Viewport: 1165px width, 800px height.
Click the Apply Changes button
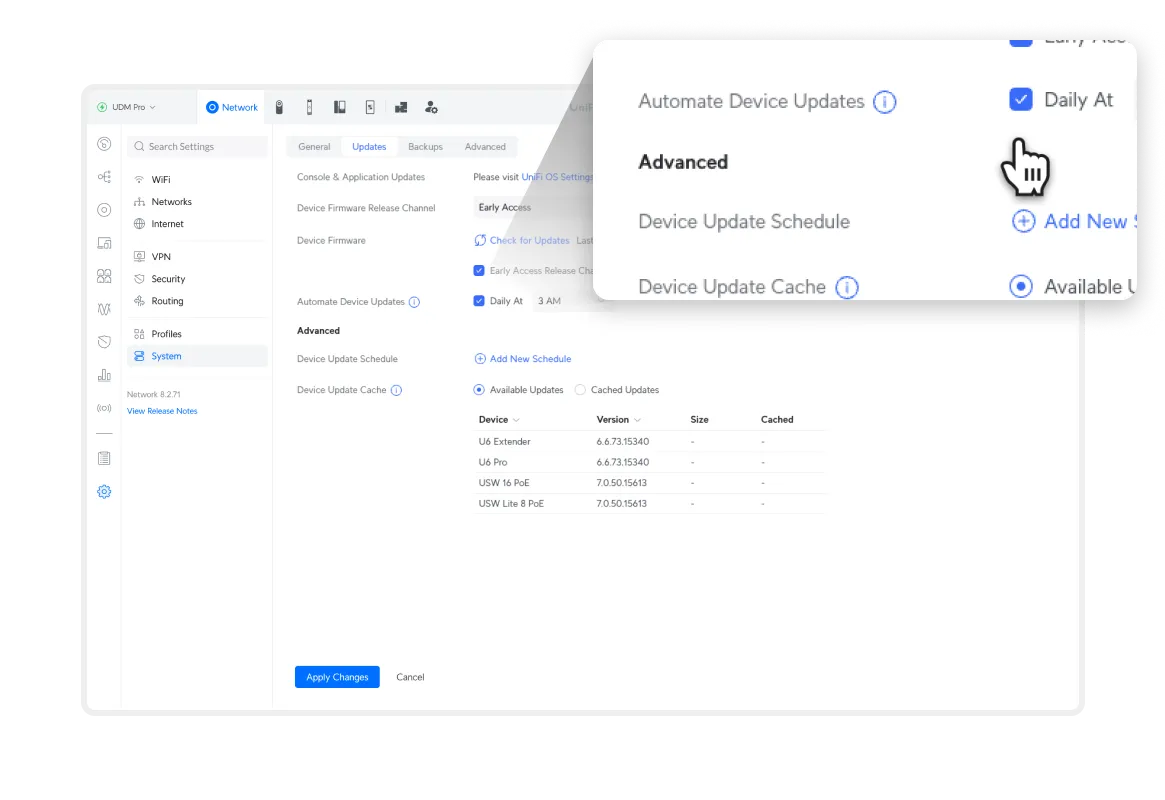pyautogui.click(x=337, y=677)
